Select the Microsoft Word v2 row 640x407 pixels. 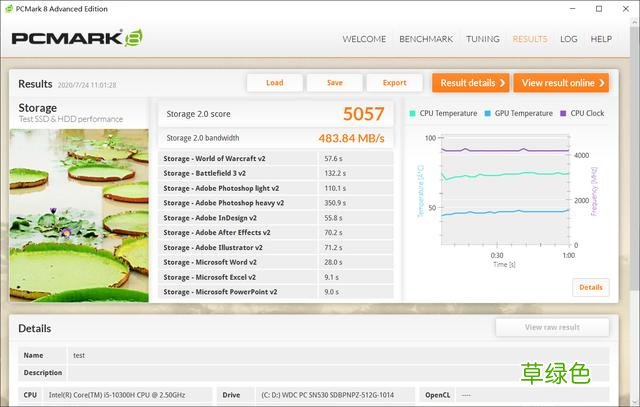coord(276,262)
